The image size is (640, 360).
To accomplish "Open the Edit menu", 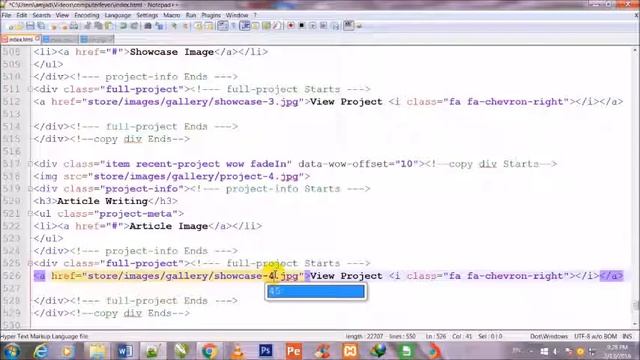I will pyautogui.click(x=22, y=15).
